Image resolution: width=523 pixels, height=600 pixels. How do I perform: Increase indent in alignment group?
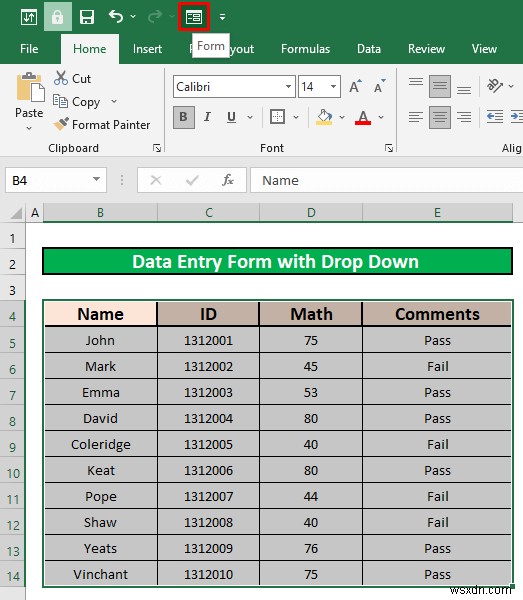pyautogui.click(x=516, y=116)
